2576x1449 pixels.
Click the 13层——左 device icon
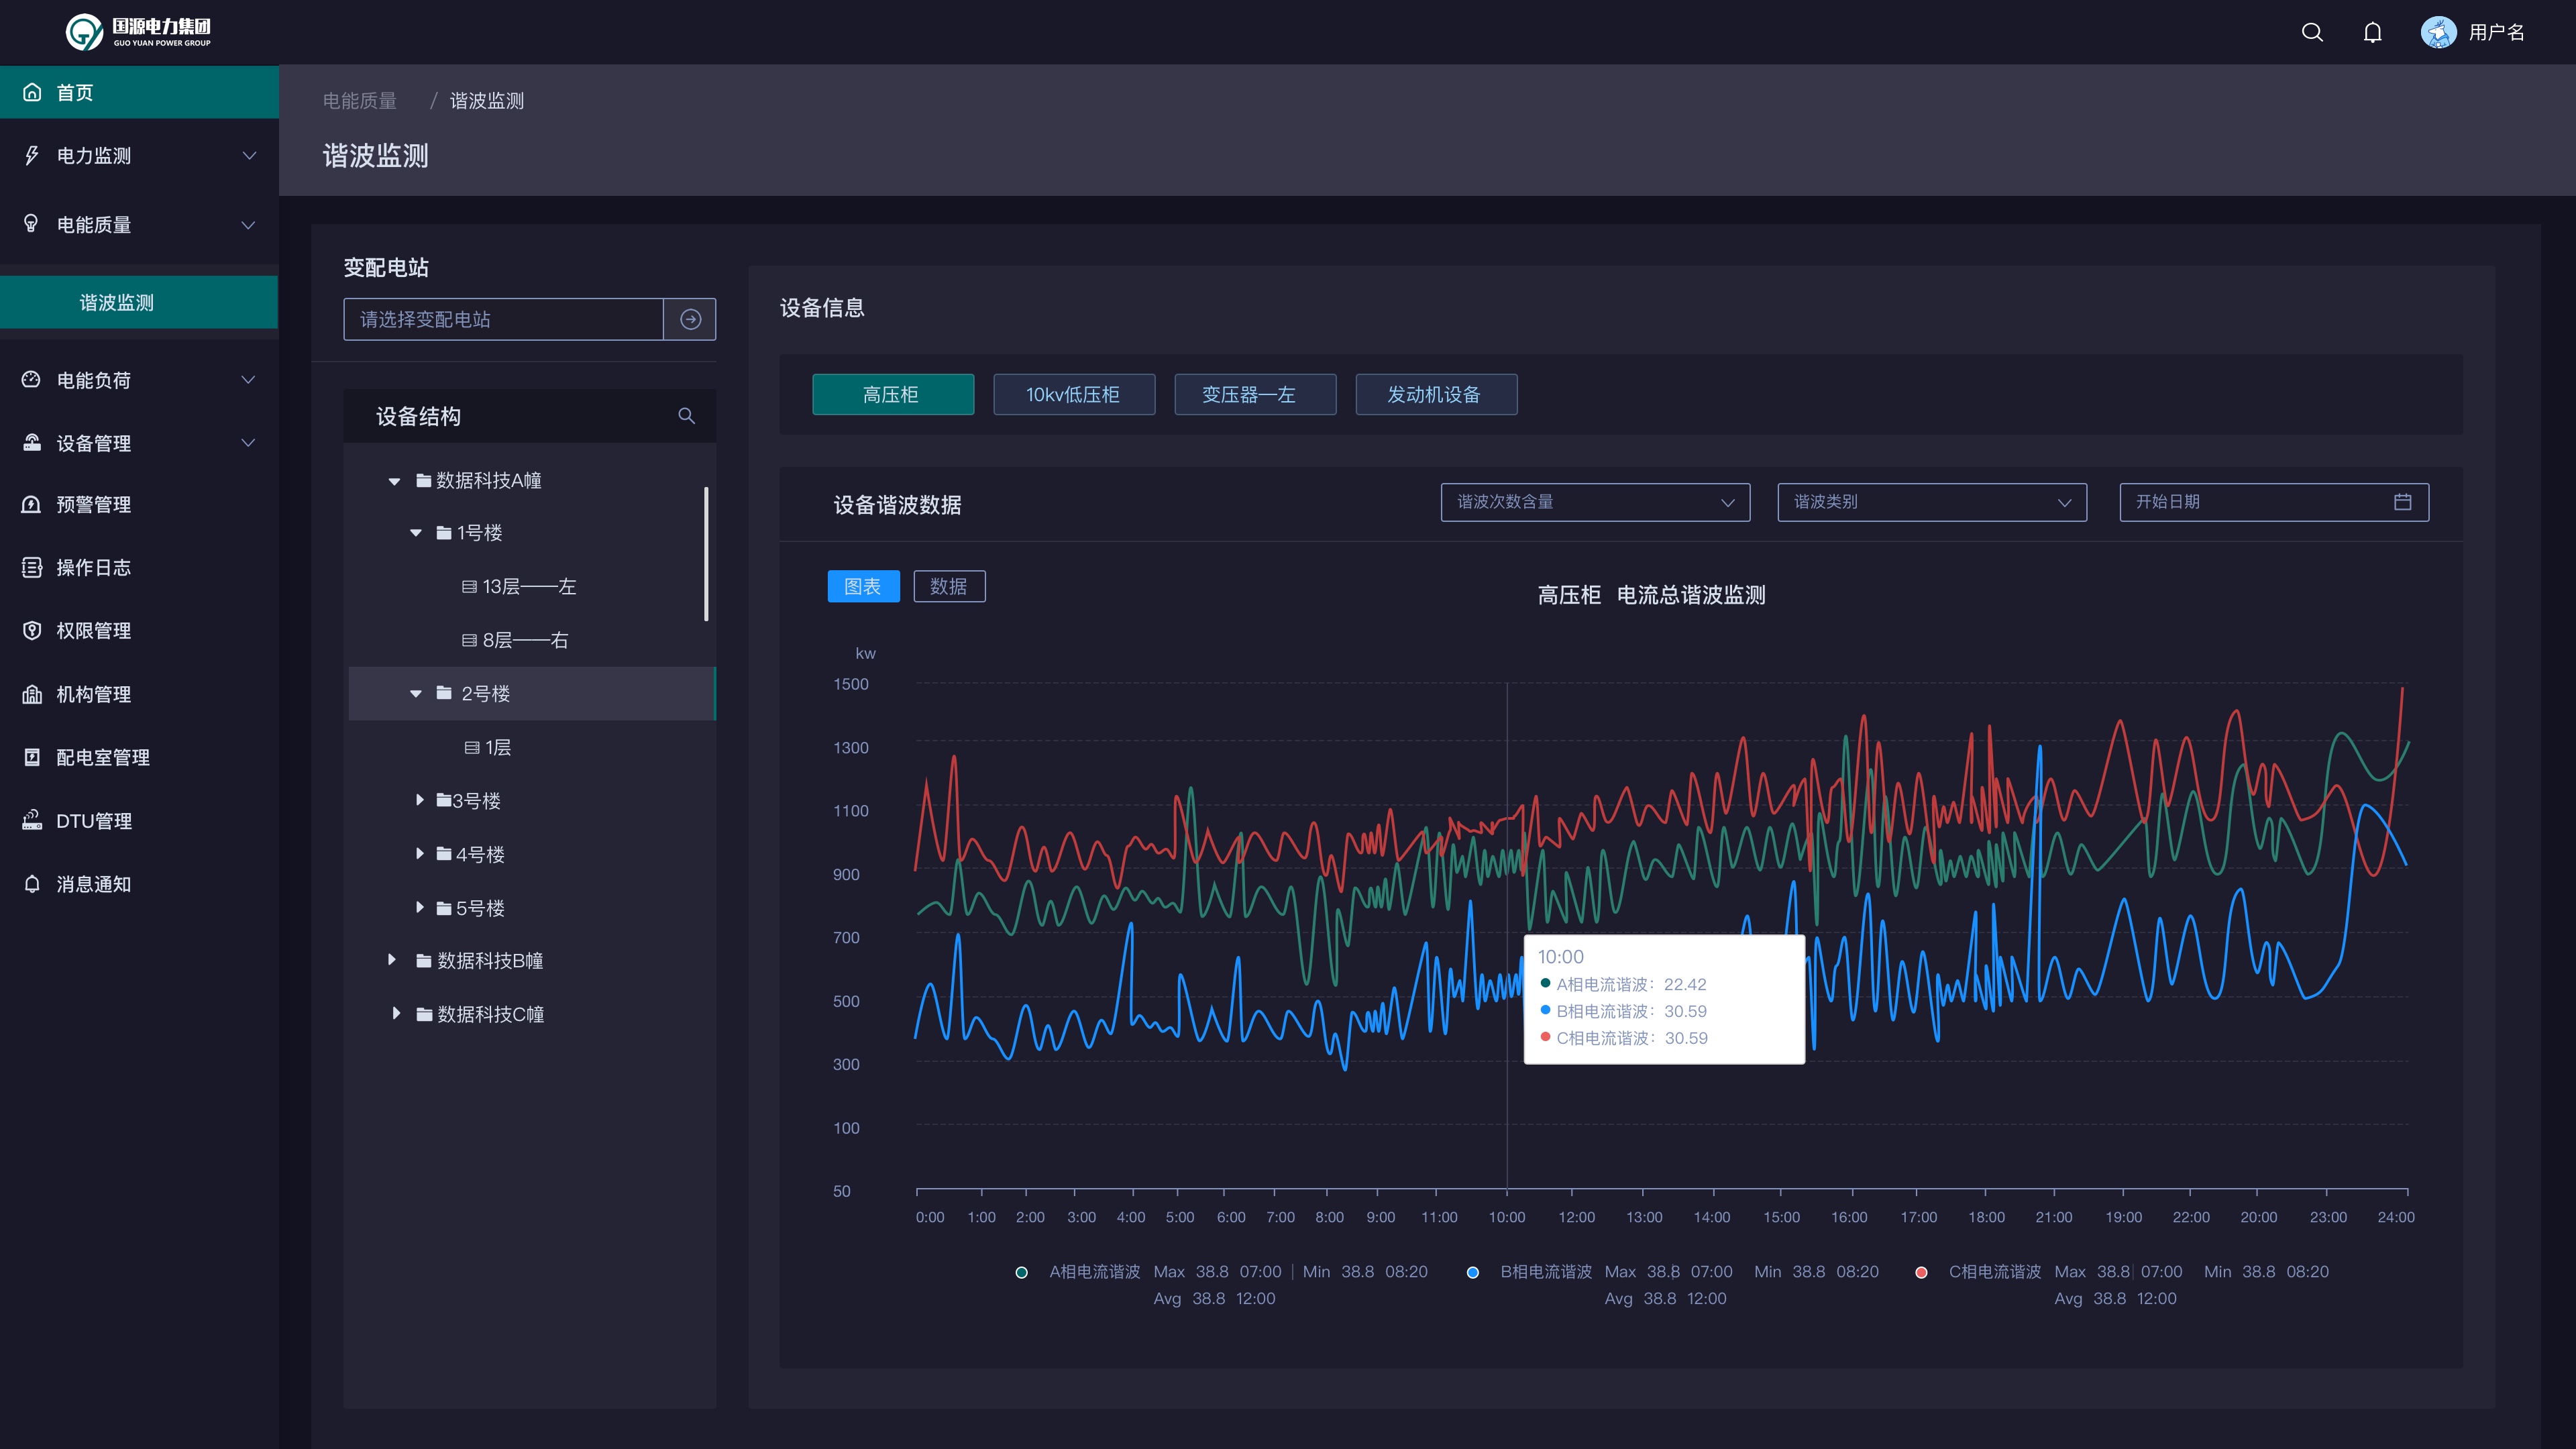point(469,586)
